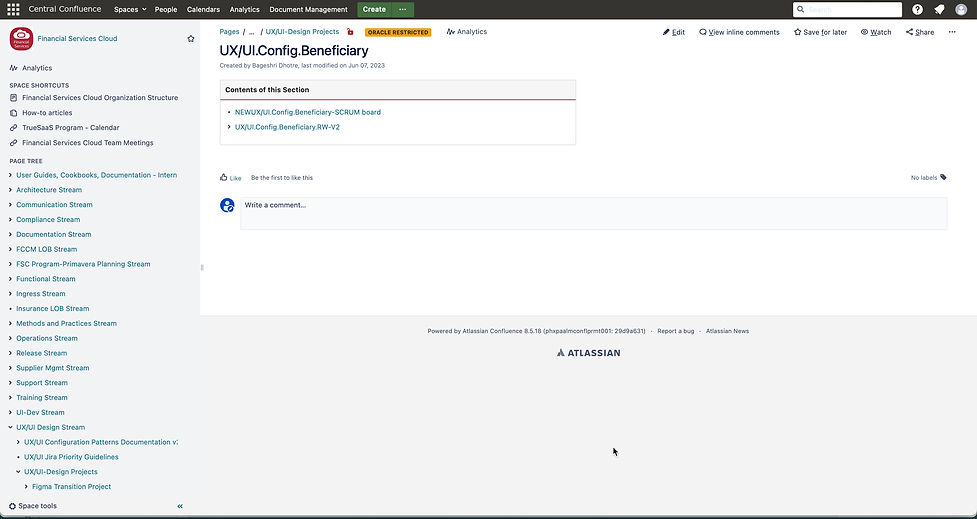Image resolution: width=977 pixels, height=519 pixels.
Task: Watch this page
Action: pyautogui.click(x=876, y=32)
